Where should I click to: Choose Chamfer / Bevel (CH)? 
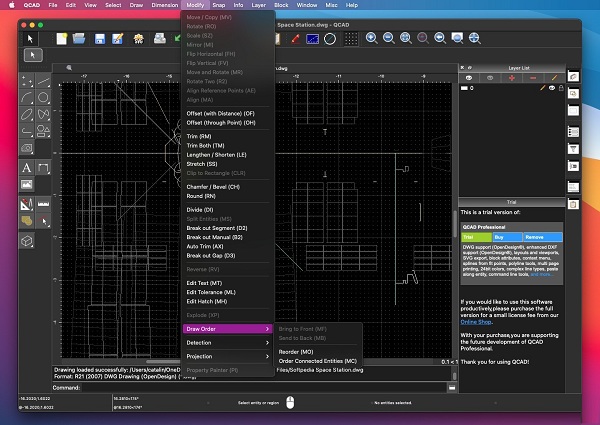[x=227, y=187]
